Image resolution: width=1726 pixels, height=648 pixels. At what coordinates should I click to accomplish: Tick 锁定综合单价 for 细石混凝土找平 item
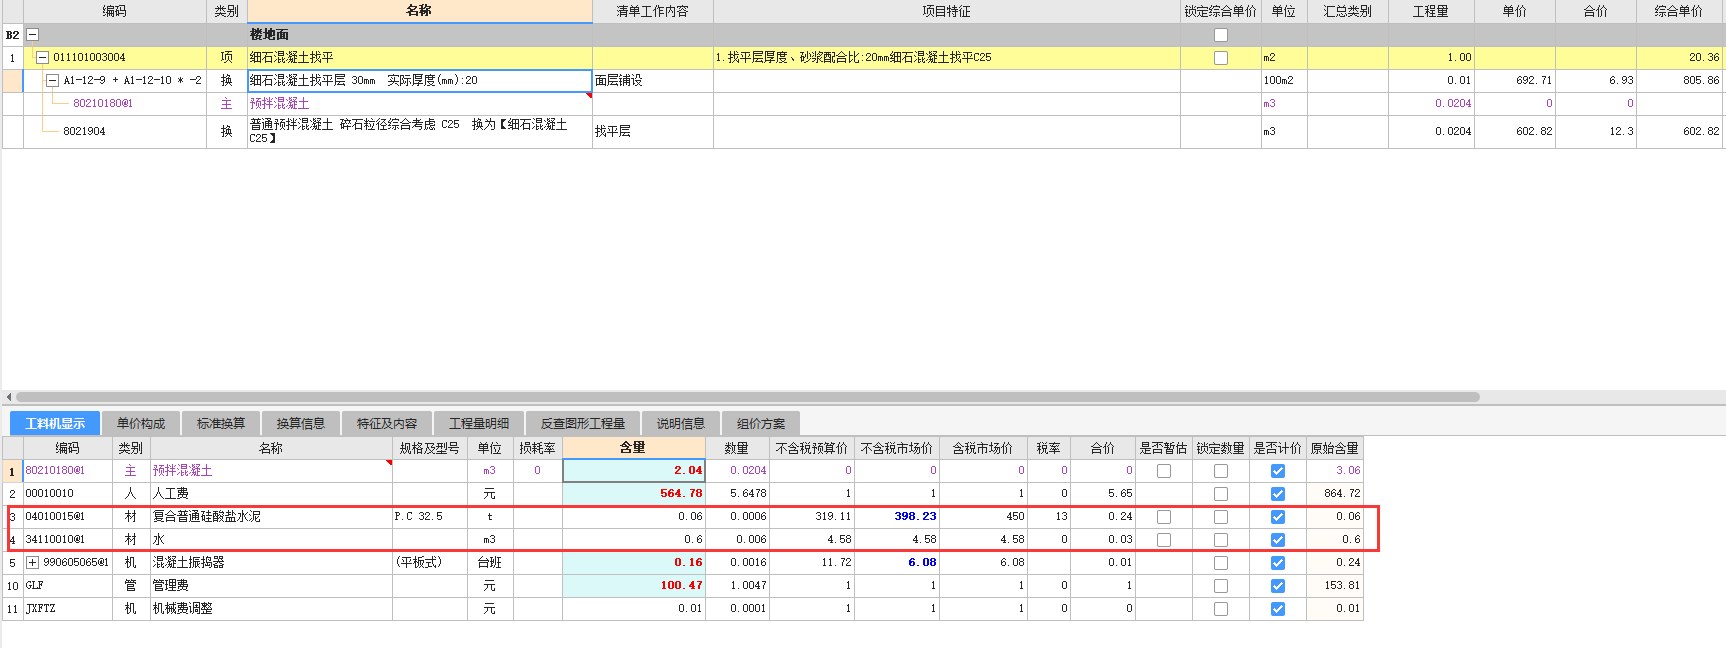1220,58
